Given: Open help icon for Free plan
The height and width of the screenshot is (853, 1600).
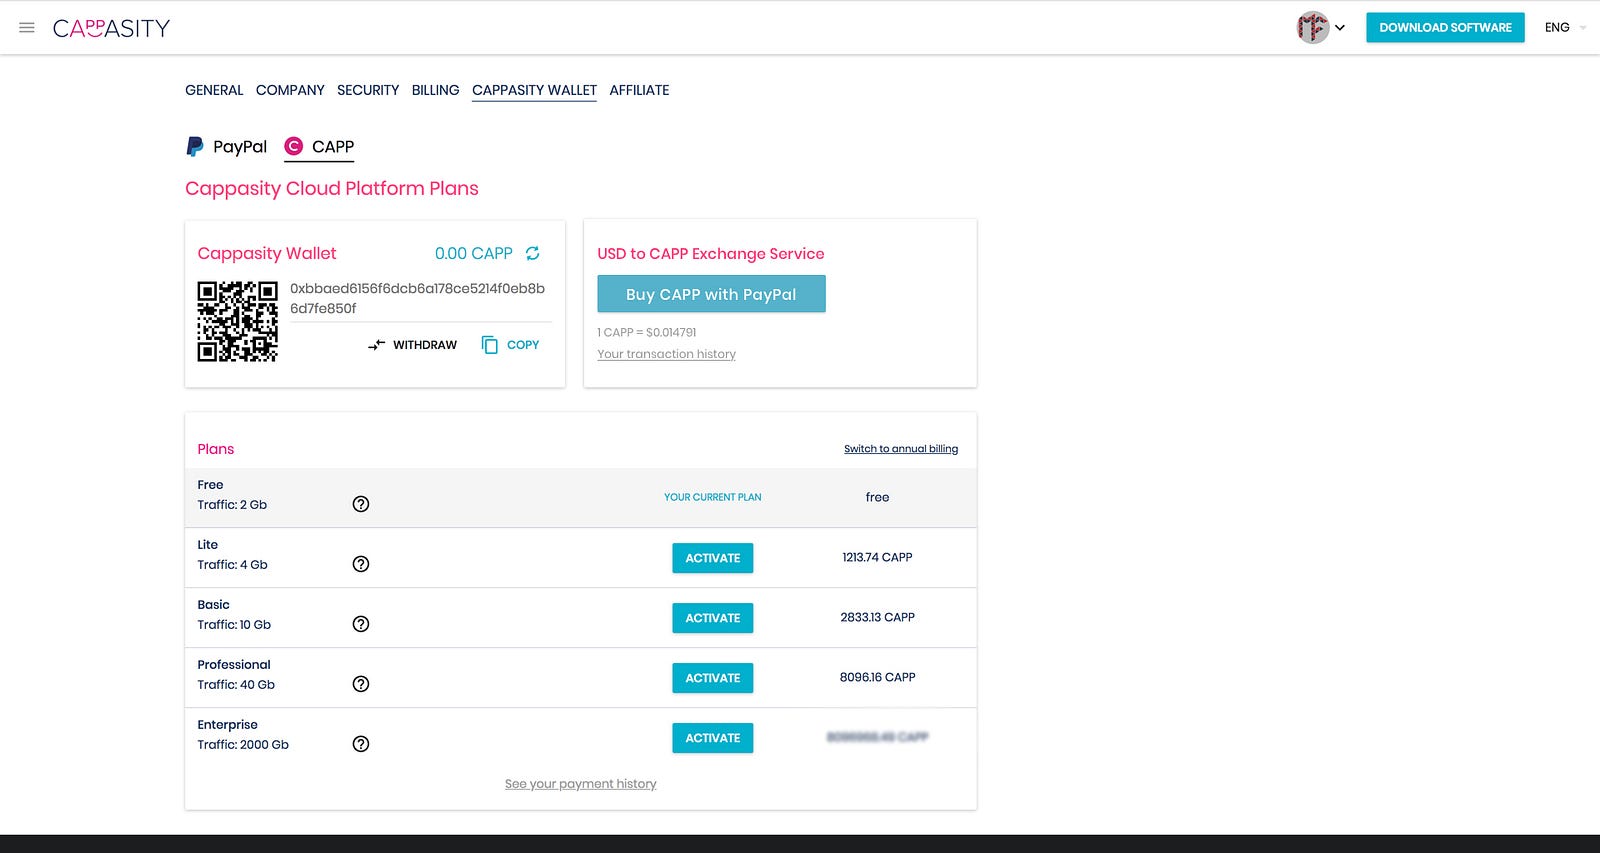Looking at the screenshot, I should coord(361,504).
